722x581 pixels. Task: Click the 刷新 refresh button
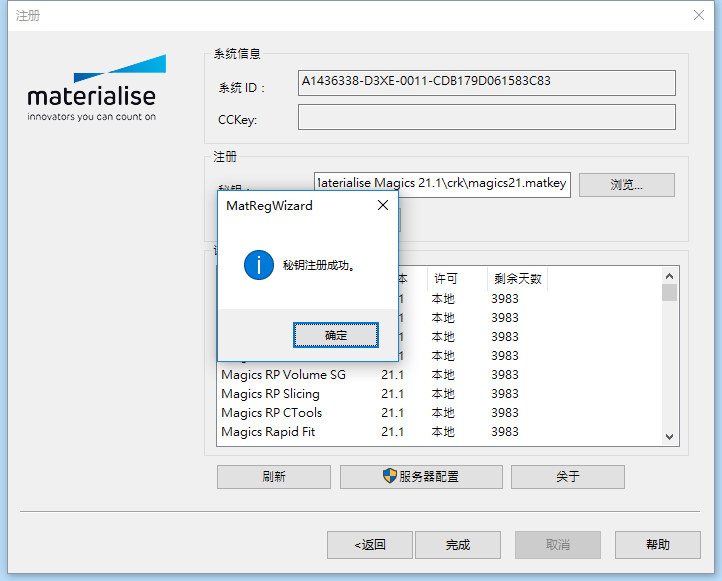point(273,477)
